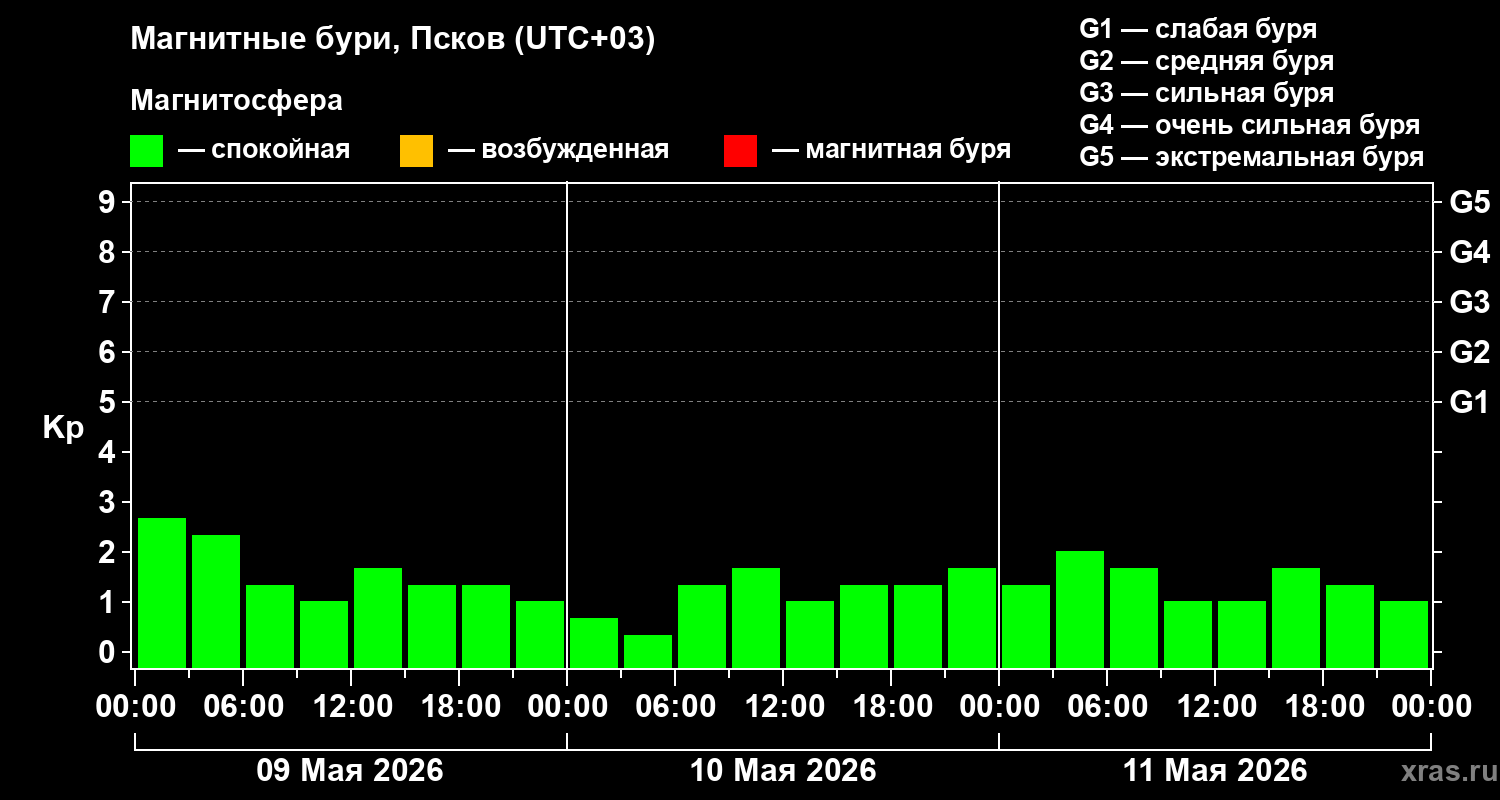Click the 10 Мая 2026 date label

tap(783, 771)
